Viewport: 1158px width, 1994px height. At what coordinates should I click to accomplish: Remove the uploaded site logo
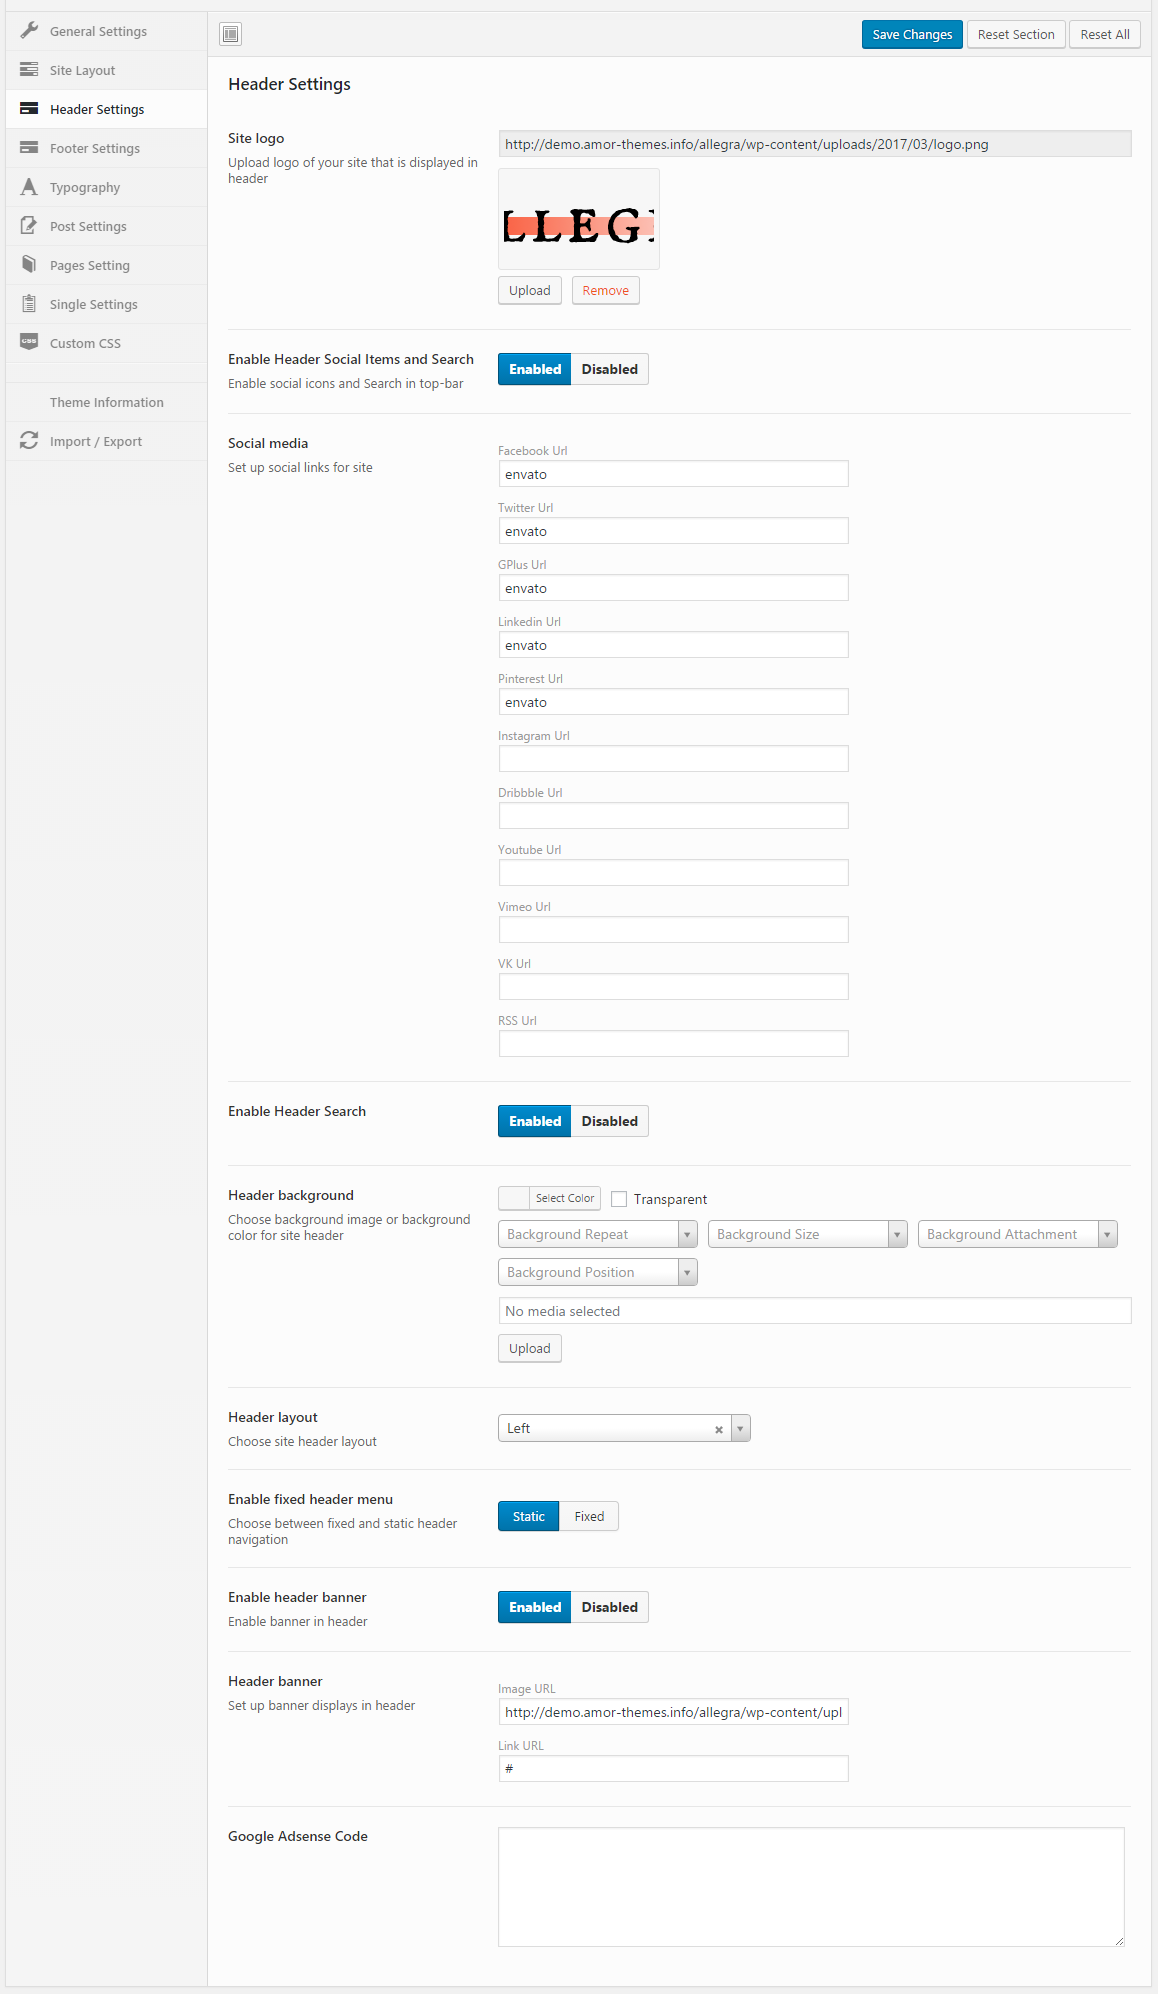(605, 291)
